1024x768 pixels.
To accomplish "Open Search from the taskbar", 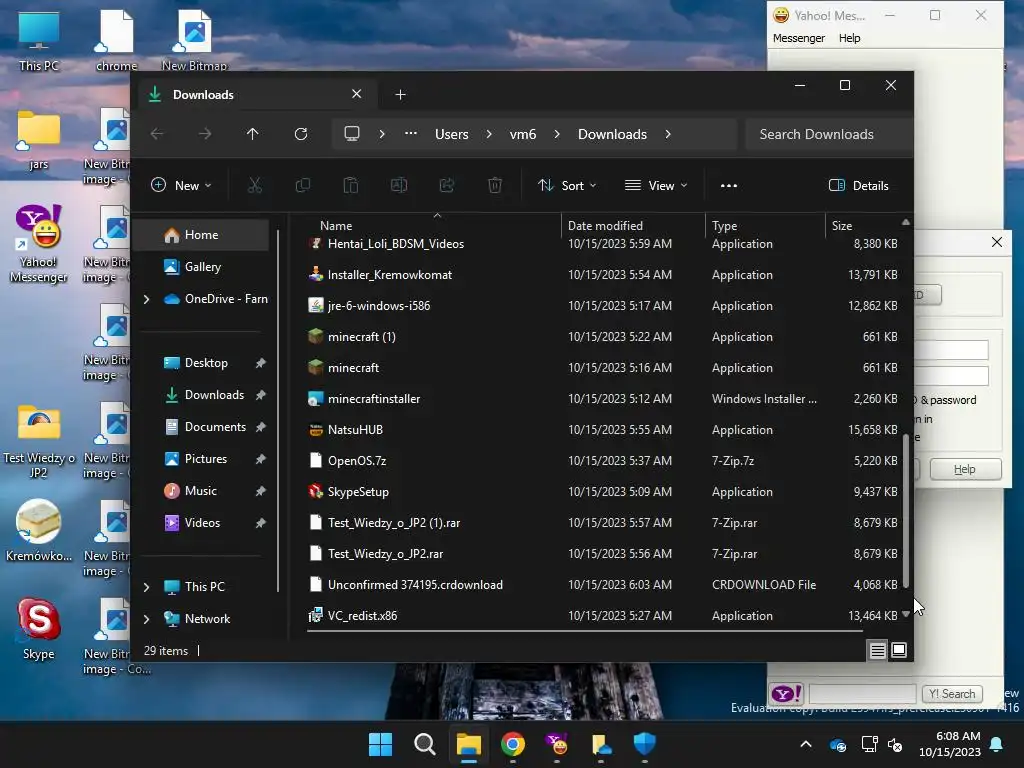I will (424, 744).
